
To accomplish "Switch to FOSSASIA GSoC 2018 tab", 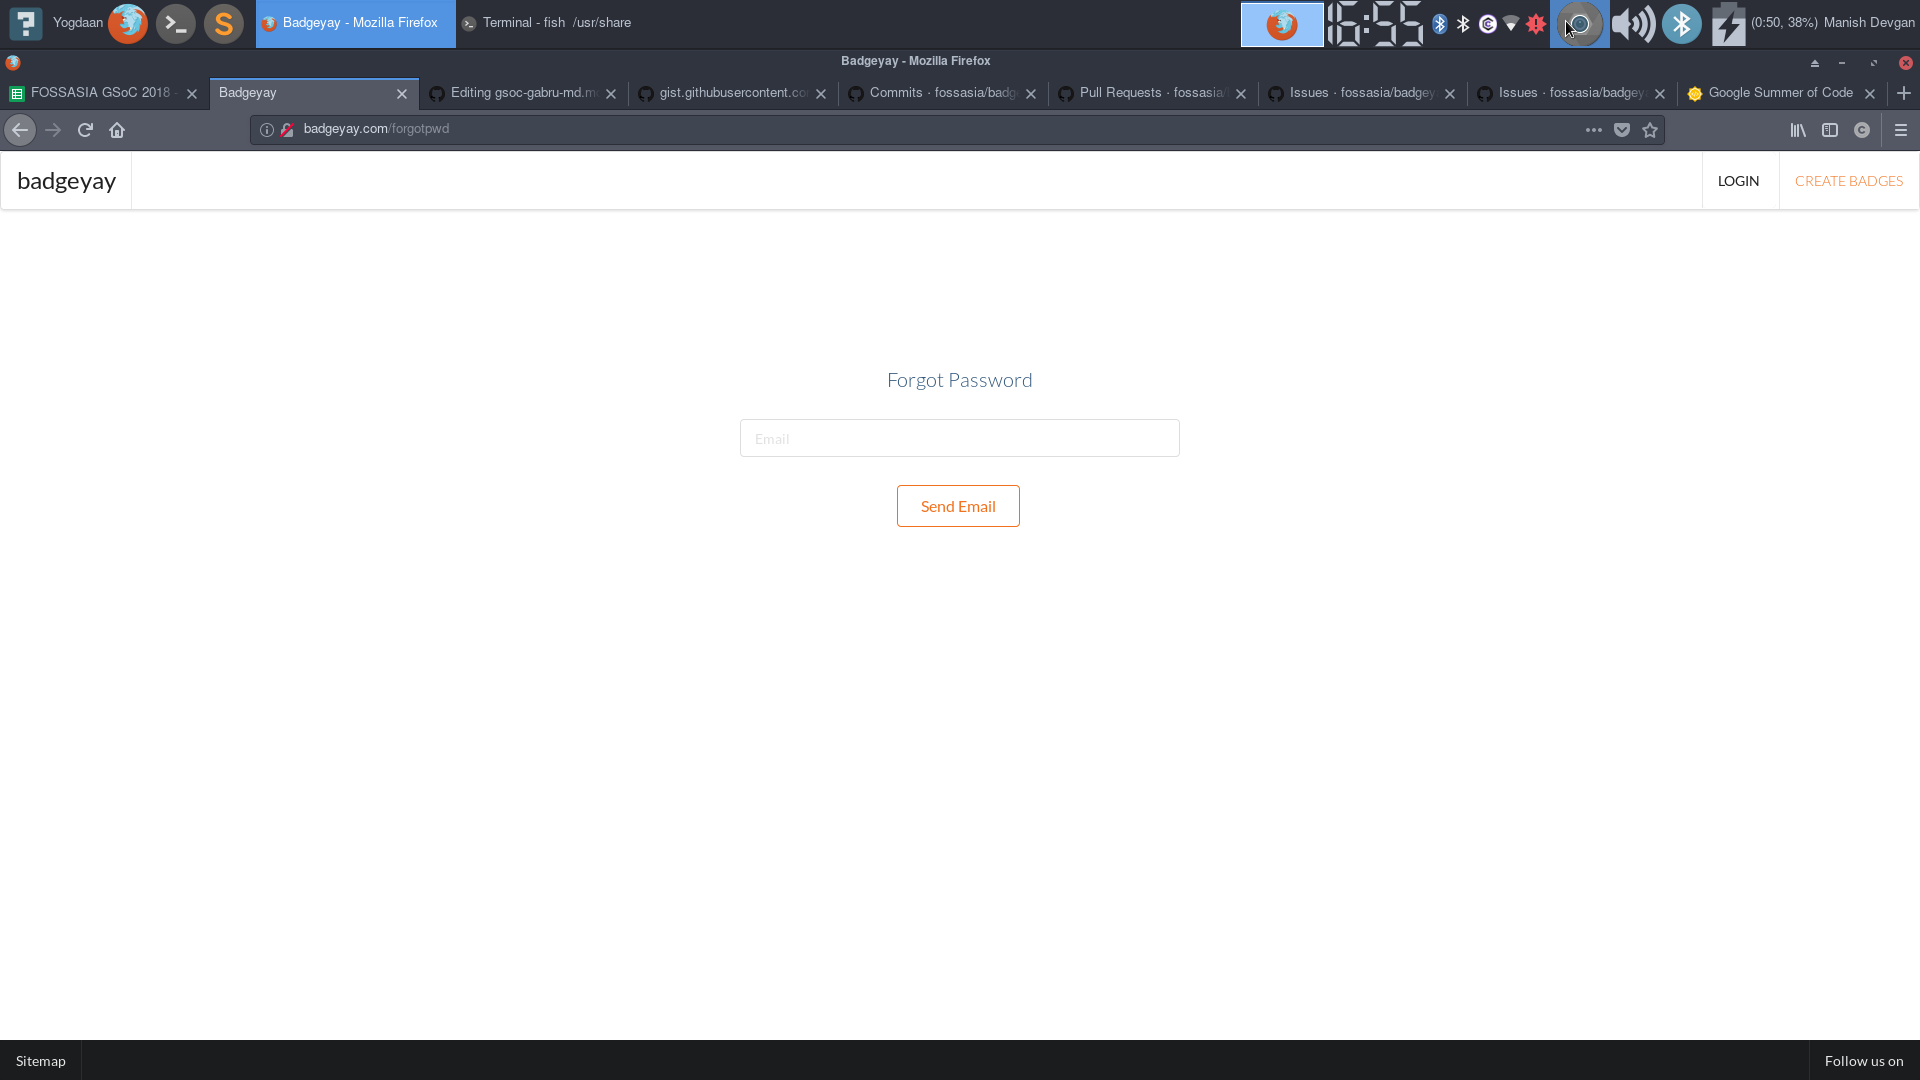I will pos(105,93).
